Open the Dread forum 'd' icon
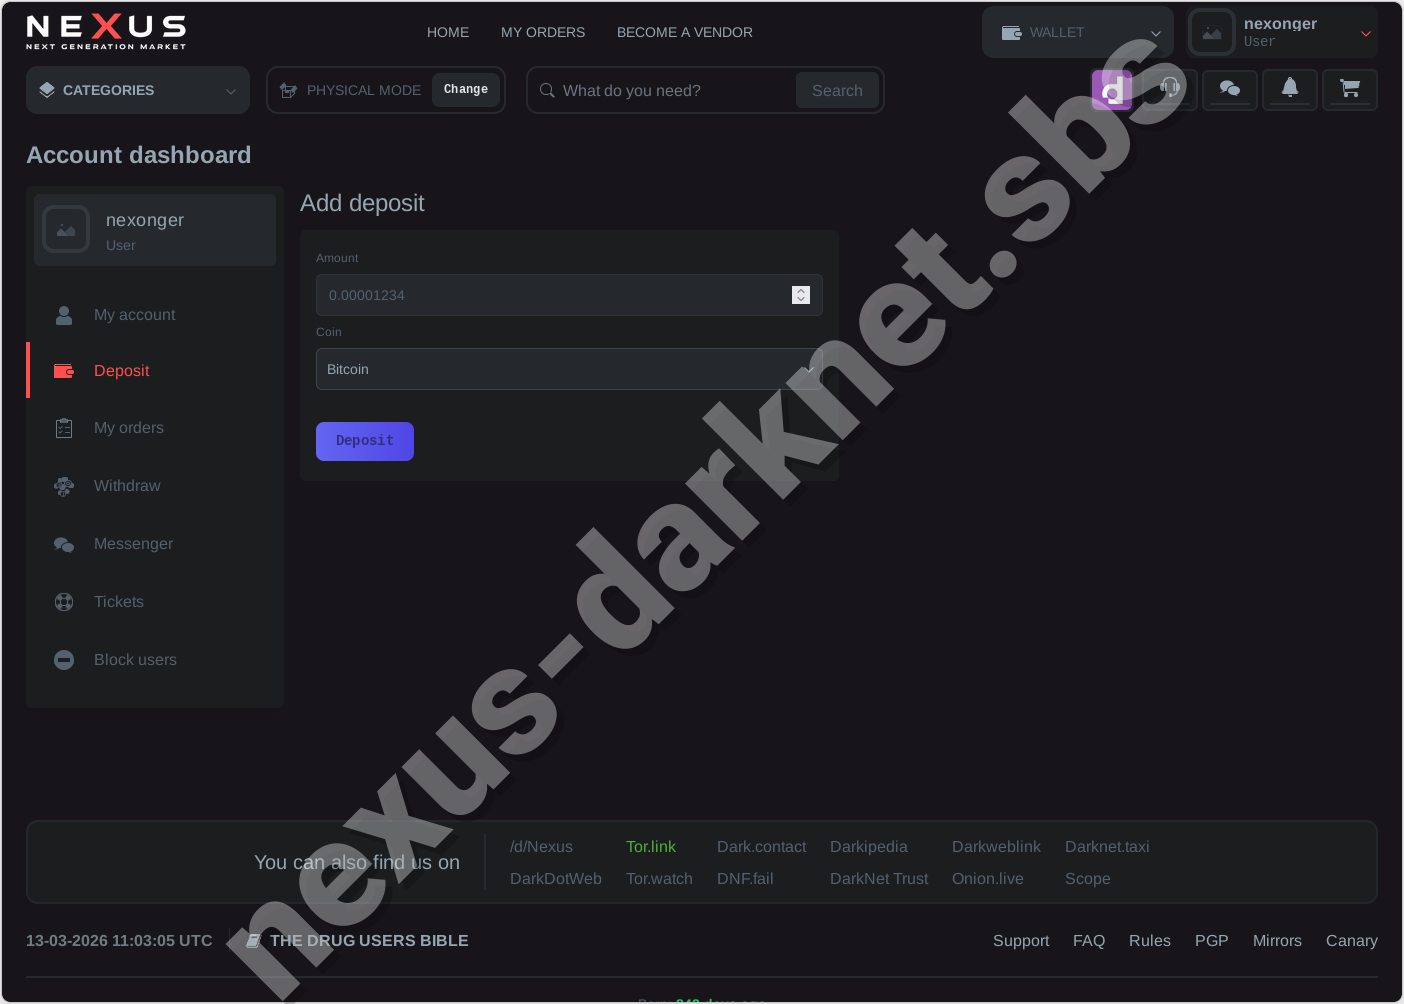The height and width of the screenshot is (1004, 1404). [1111, 90]
